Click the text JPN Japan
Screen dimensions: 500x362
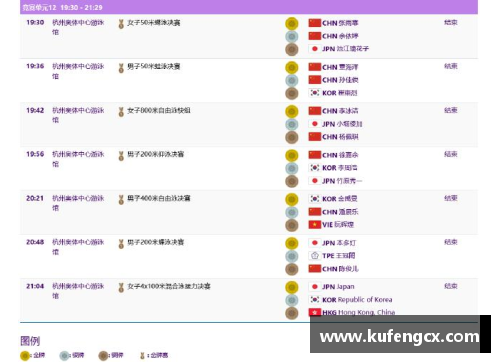(x=338, y=287)
